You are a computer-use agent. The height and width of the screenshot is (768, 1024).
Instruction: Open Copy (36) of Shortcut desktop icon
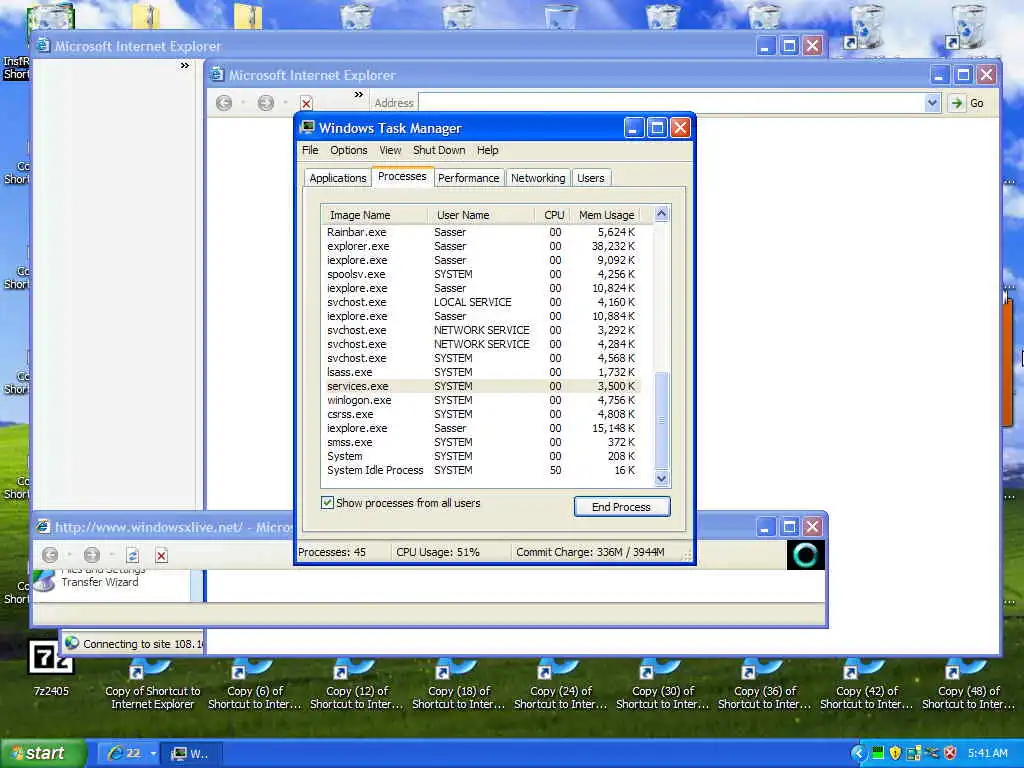[x=764, y=684]
